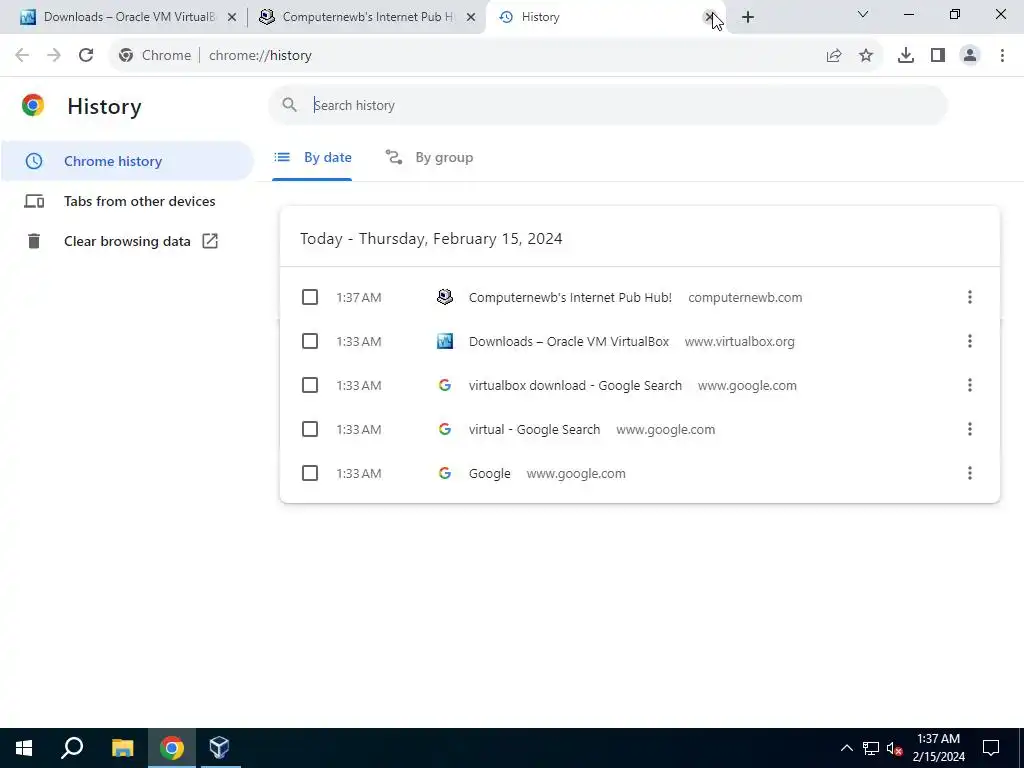Close the Computernewb's Internet Pub Hub tab
This screenshot has height=768, width=1024.
pyautogui.click(x=471, y=17)
